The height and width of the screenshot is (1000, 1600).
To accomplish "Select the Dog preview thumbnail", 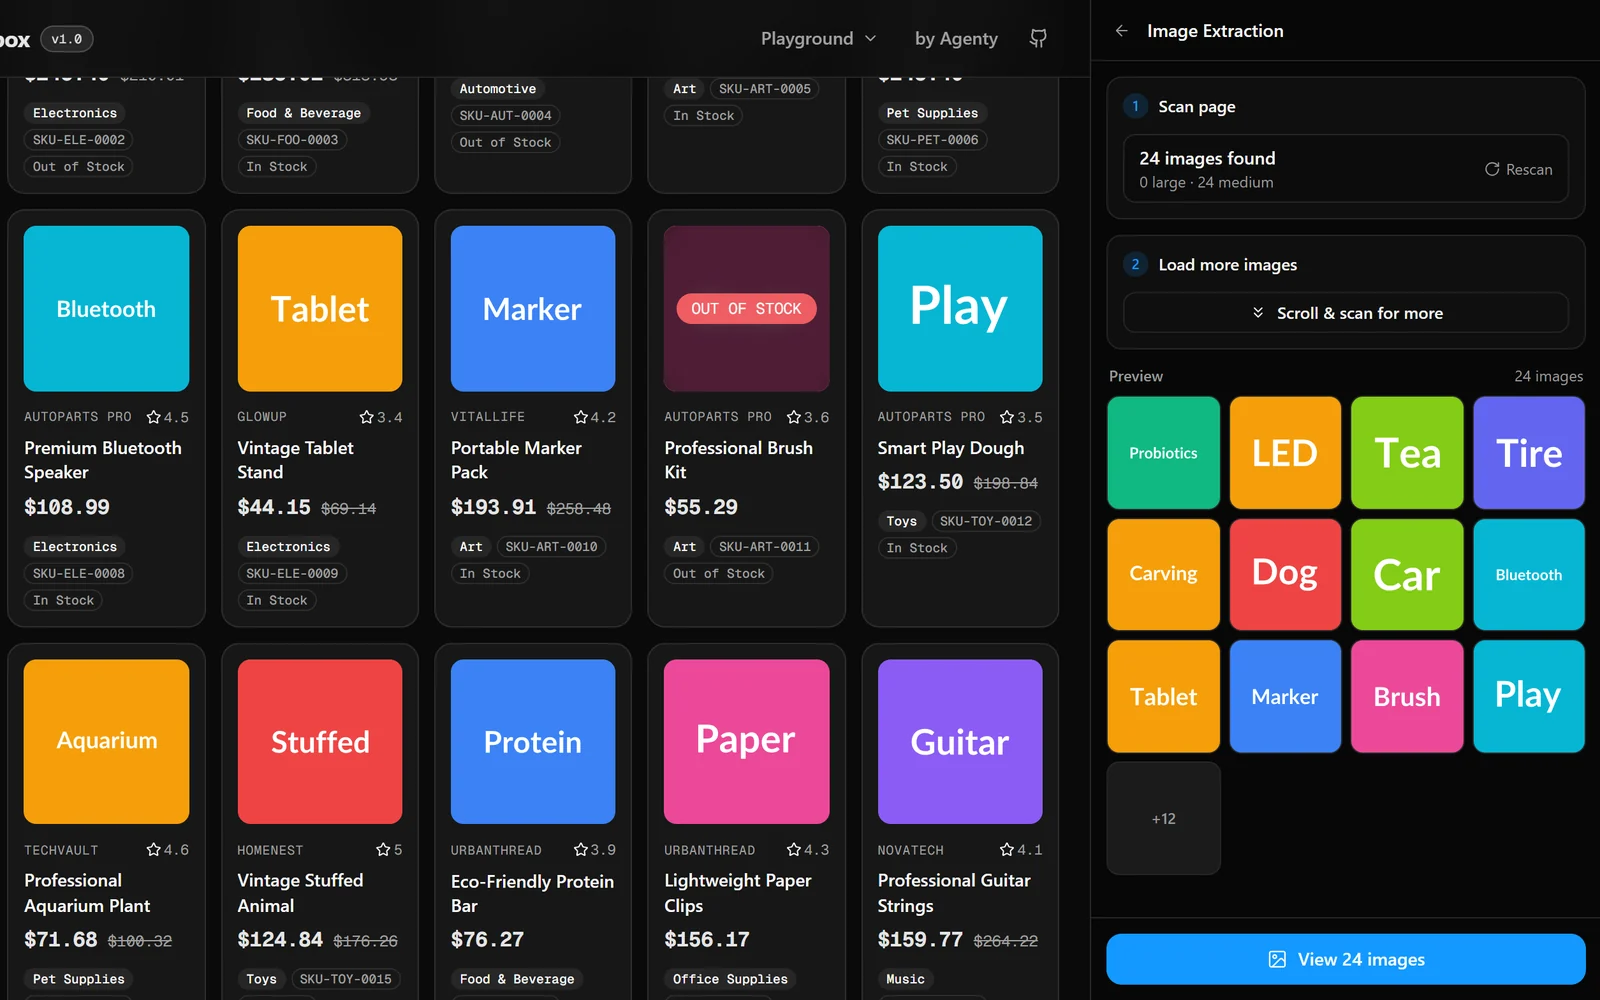I will pos(1285,574).
